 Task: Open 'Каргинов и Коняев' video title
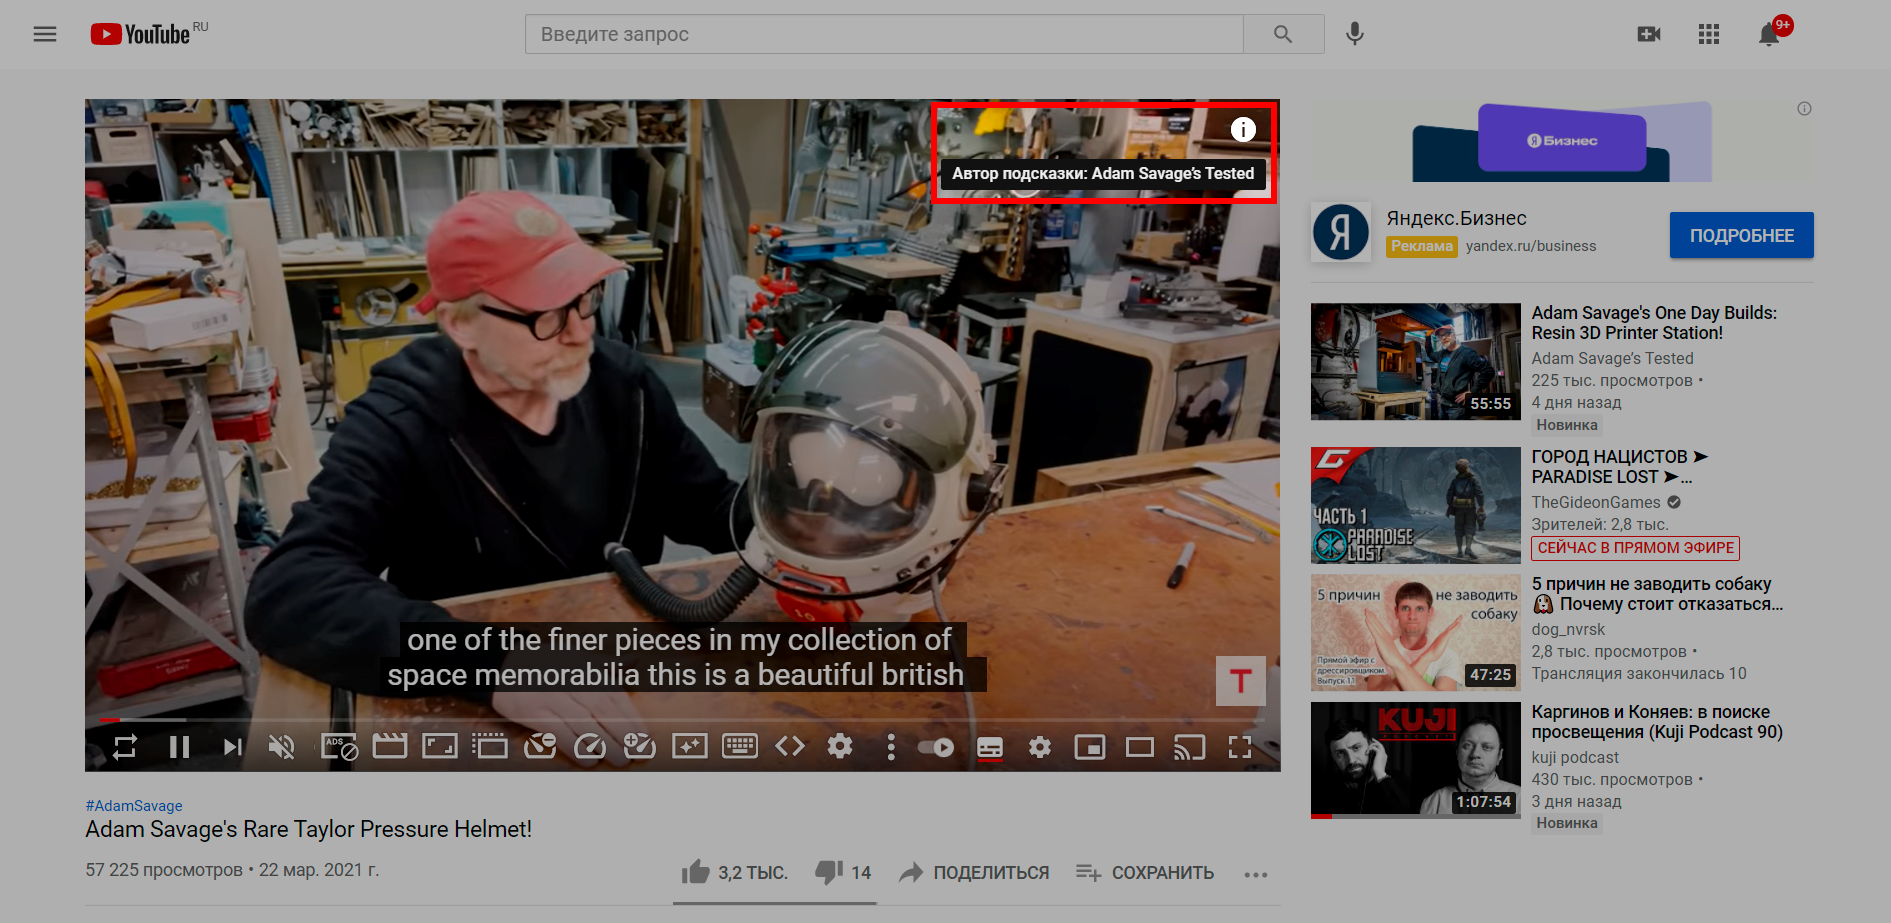coord(1657,722)
